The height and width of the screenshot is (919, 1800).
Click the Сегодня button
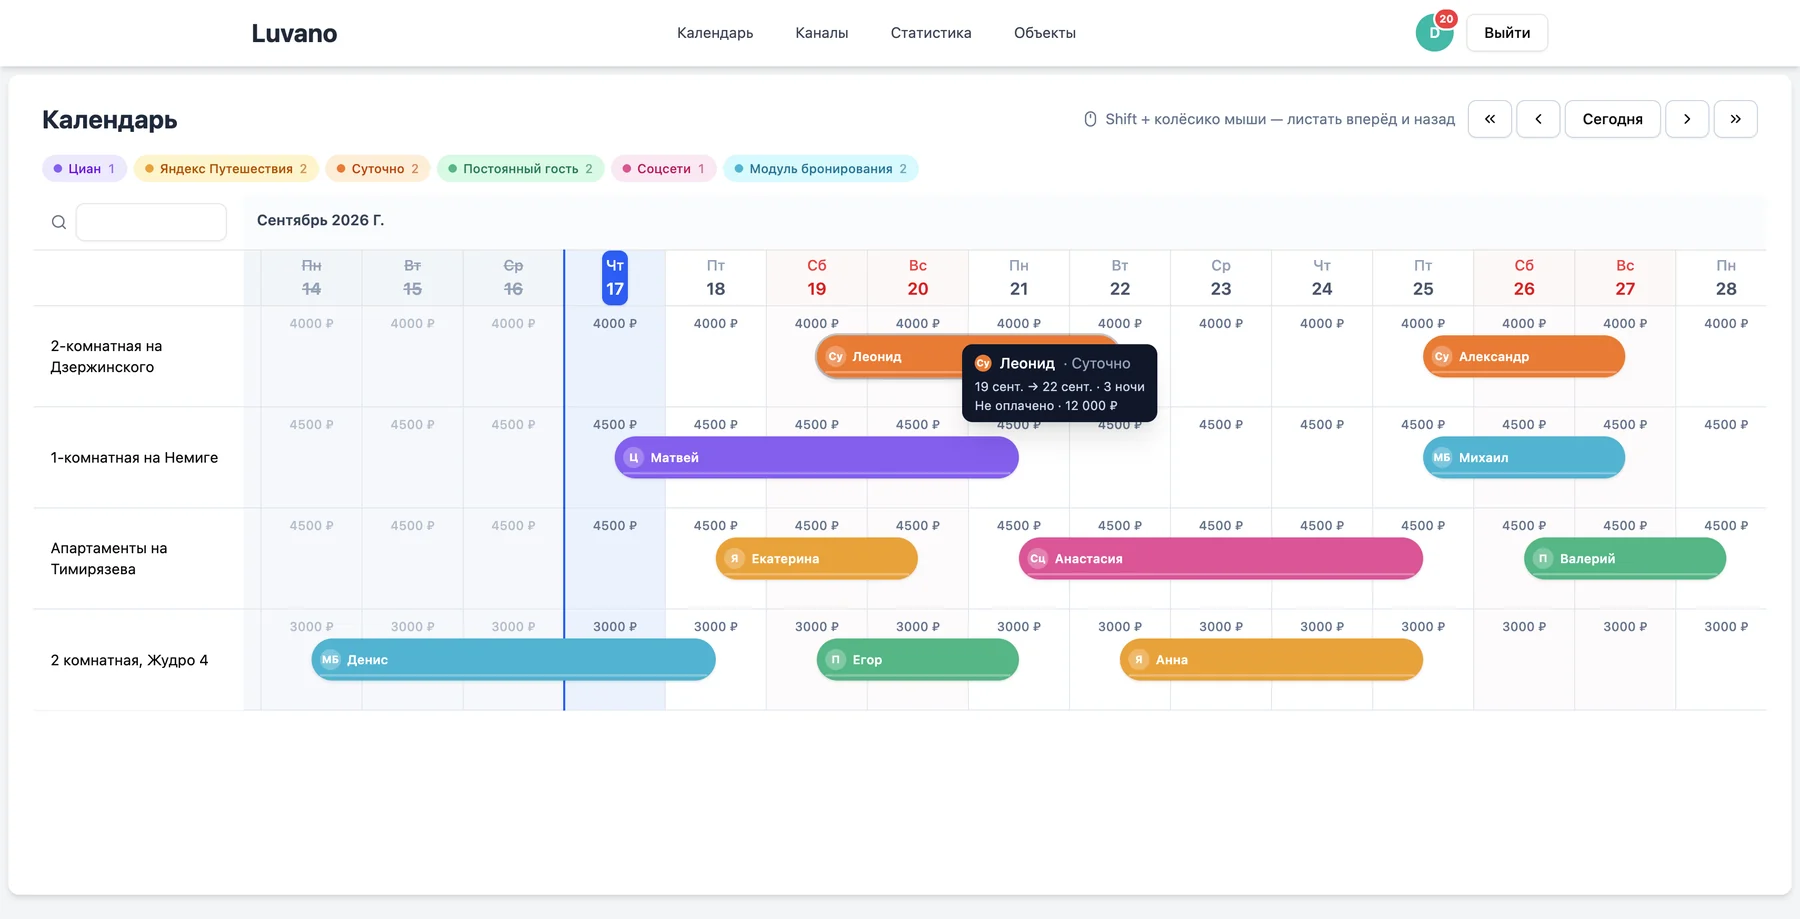point(1612,119)
